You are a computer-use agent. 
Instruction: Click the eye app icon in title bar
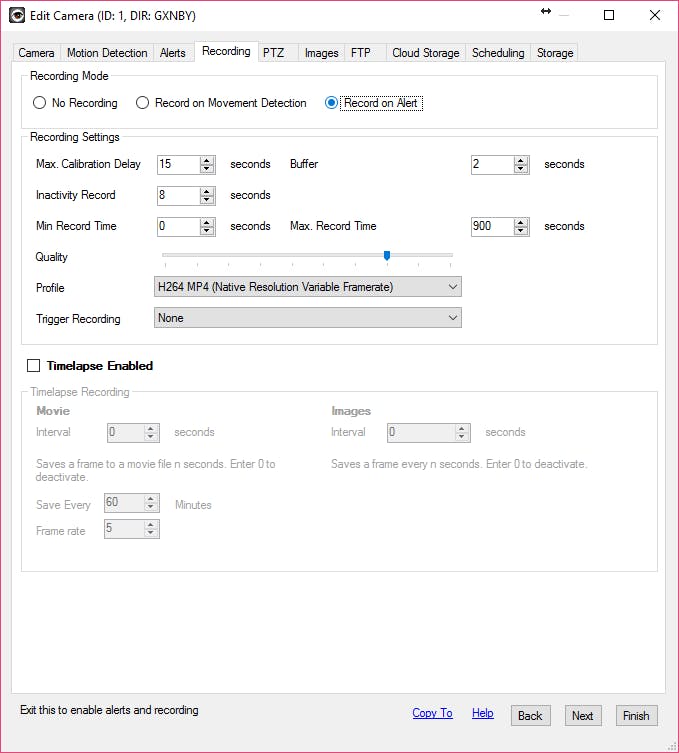pos(17,15)
